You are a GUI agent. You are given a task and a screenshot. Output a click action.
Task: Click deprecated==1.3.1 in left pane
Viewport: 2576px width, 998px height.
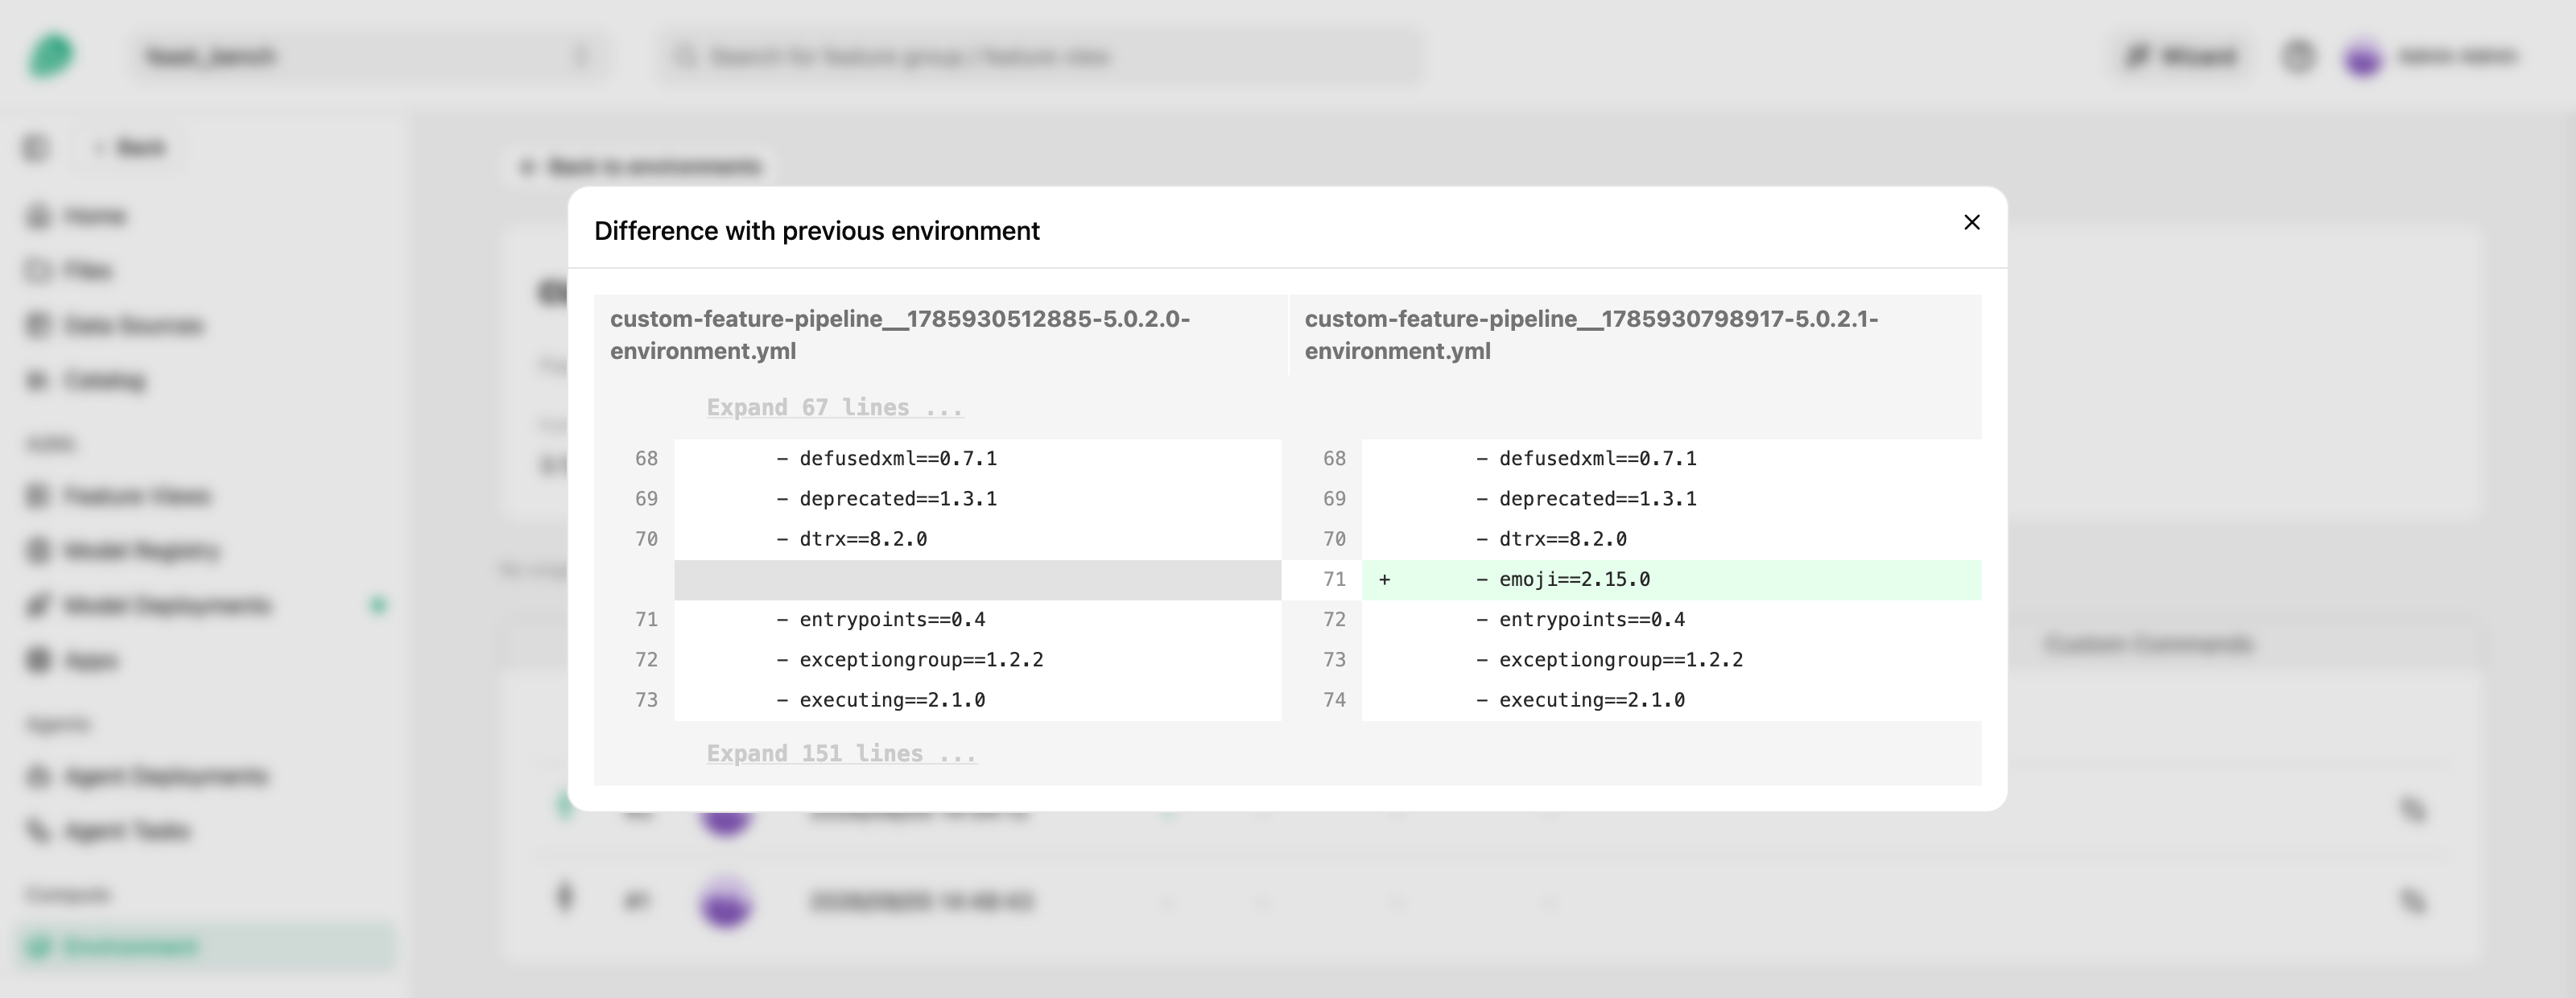pos(898,498)
